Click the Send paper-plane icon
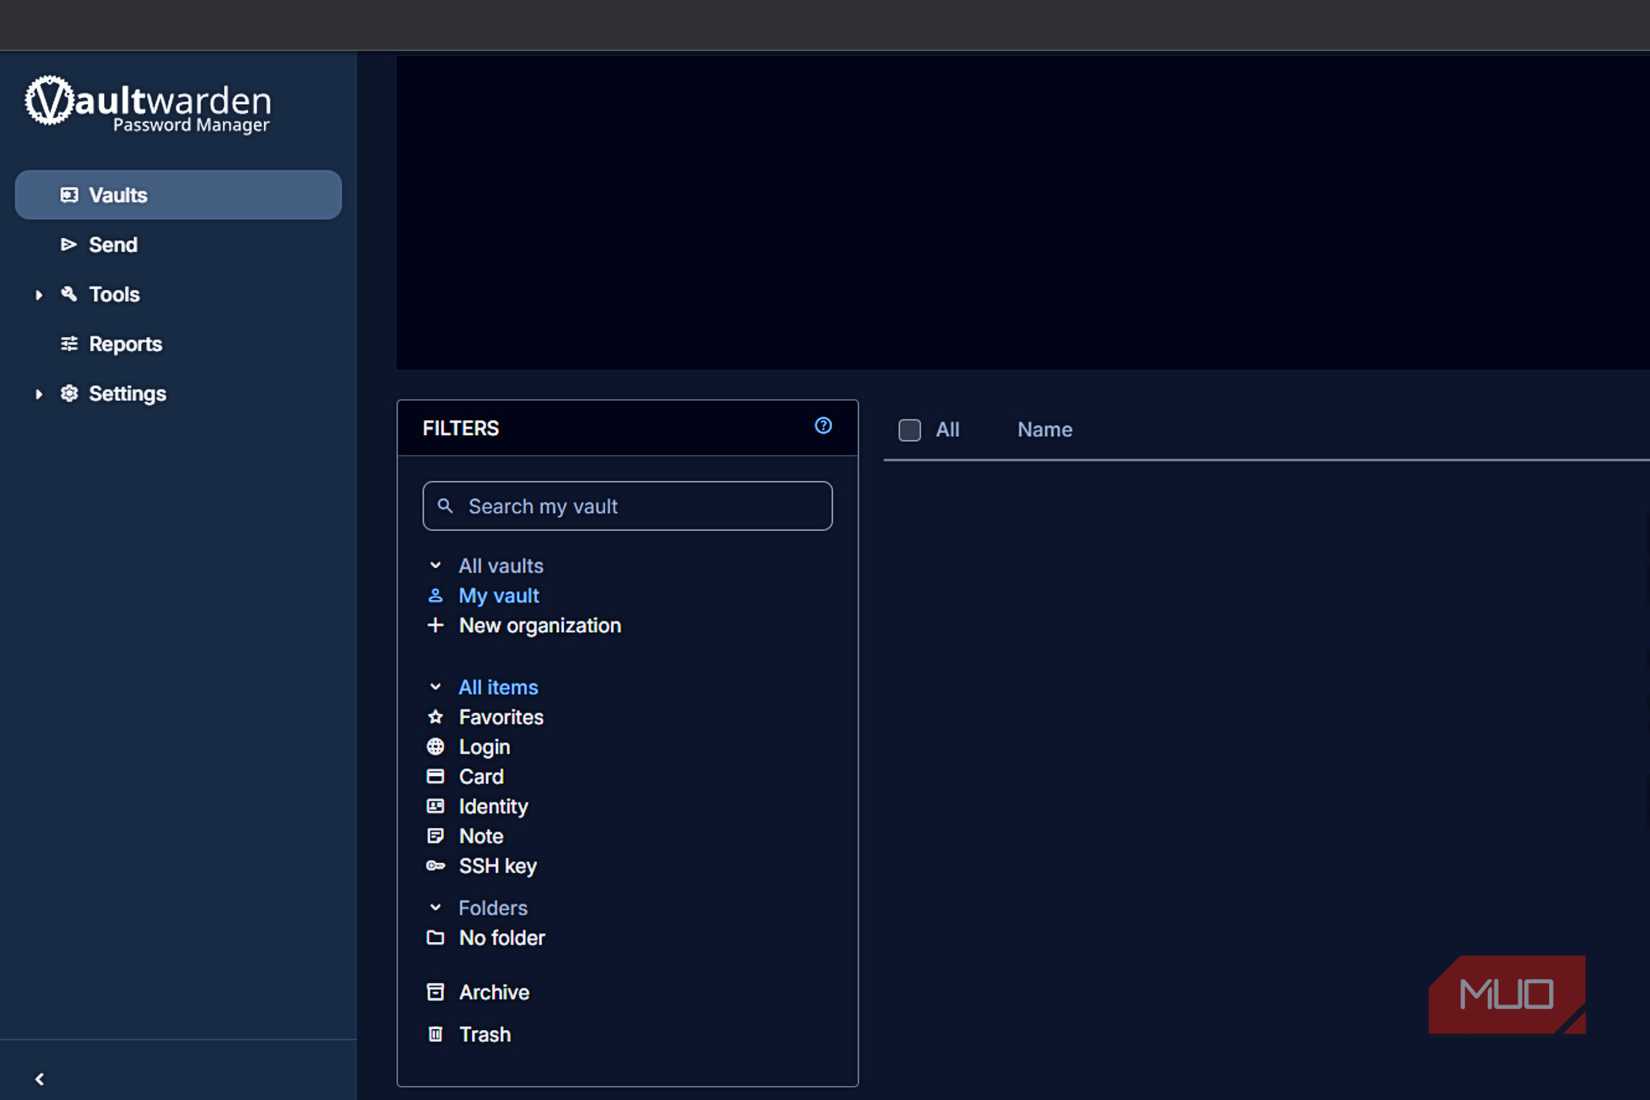The width and height of the screenshot is (1650, 1100). tap(69, 245)
